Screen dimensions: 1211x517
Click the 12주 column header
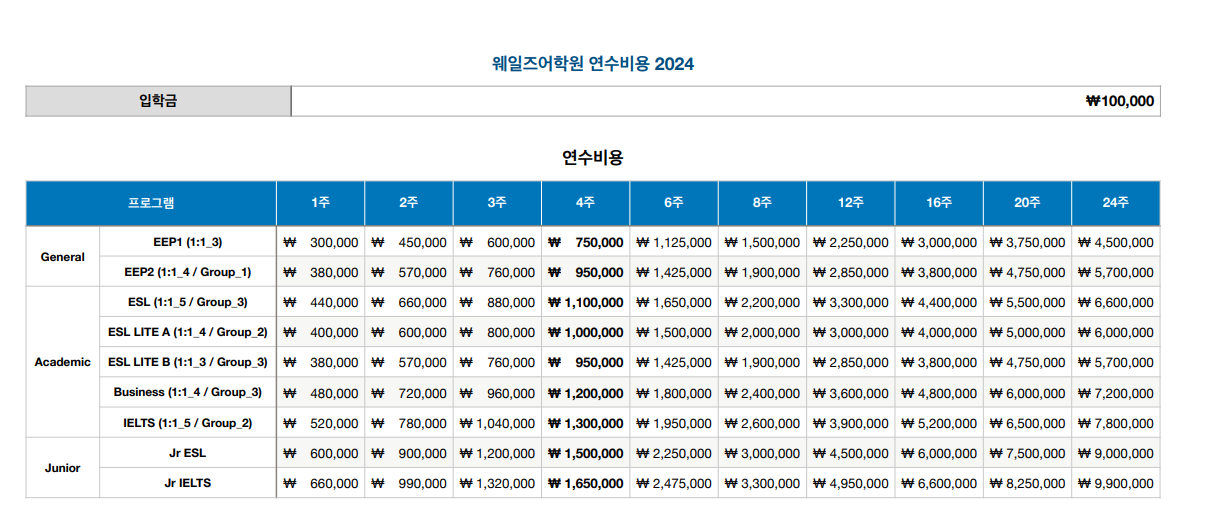coord(850,203)
